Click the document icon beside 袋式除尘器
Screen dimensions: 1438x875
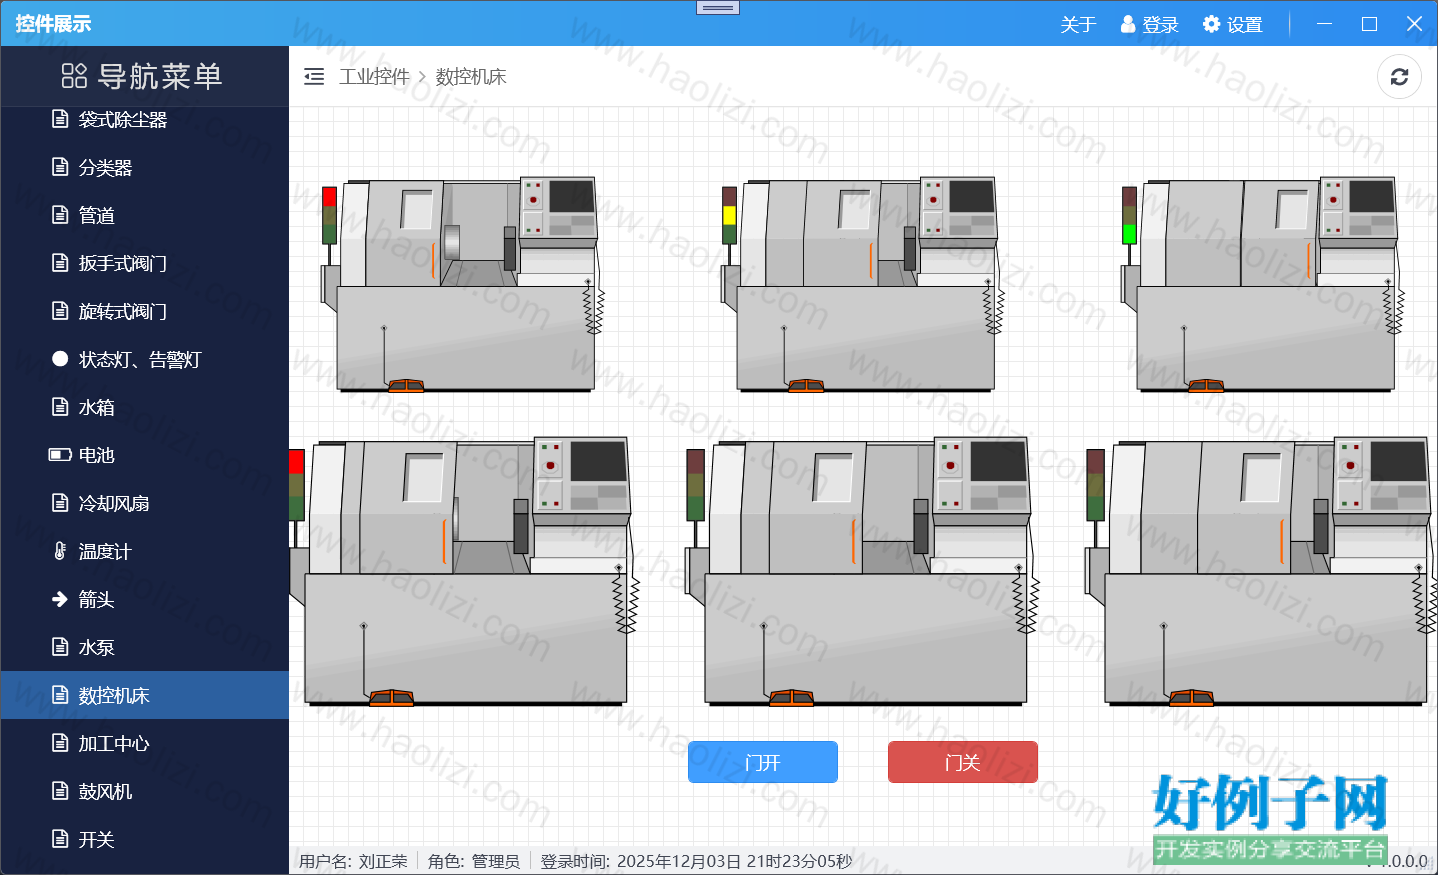(x=60, y=119)
